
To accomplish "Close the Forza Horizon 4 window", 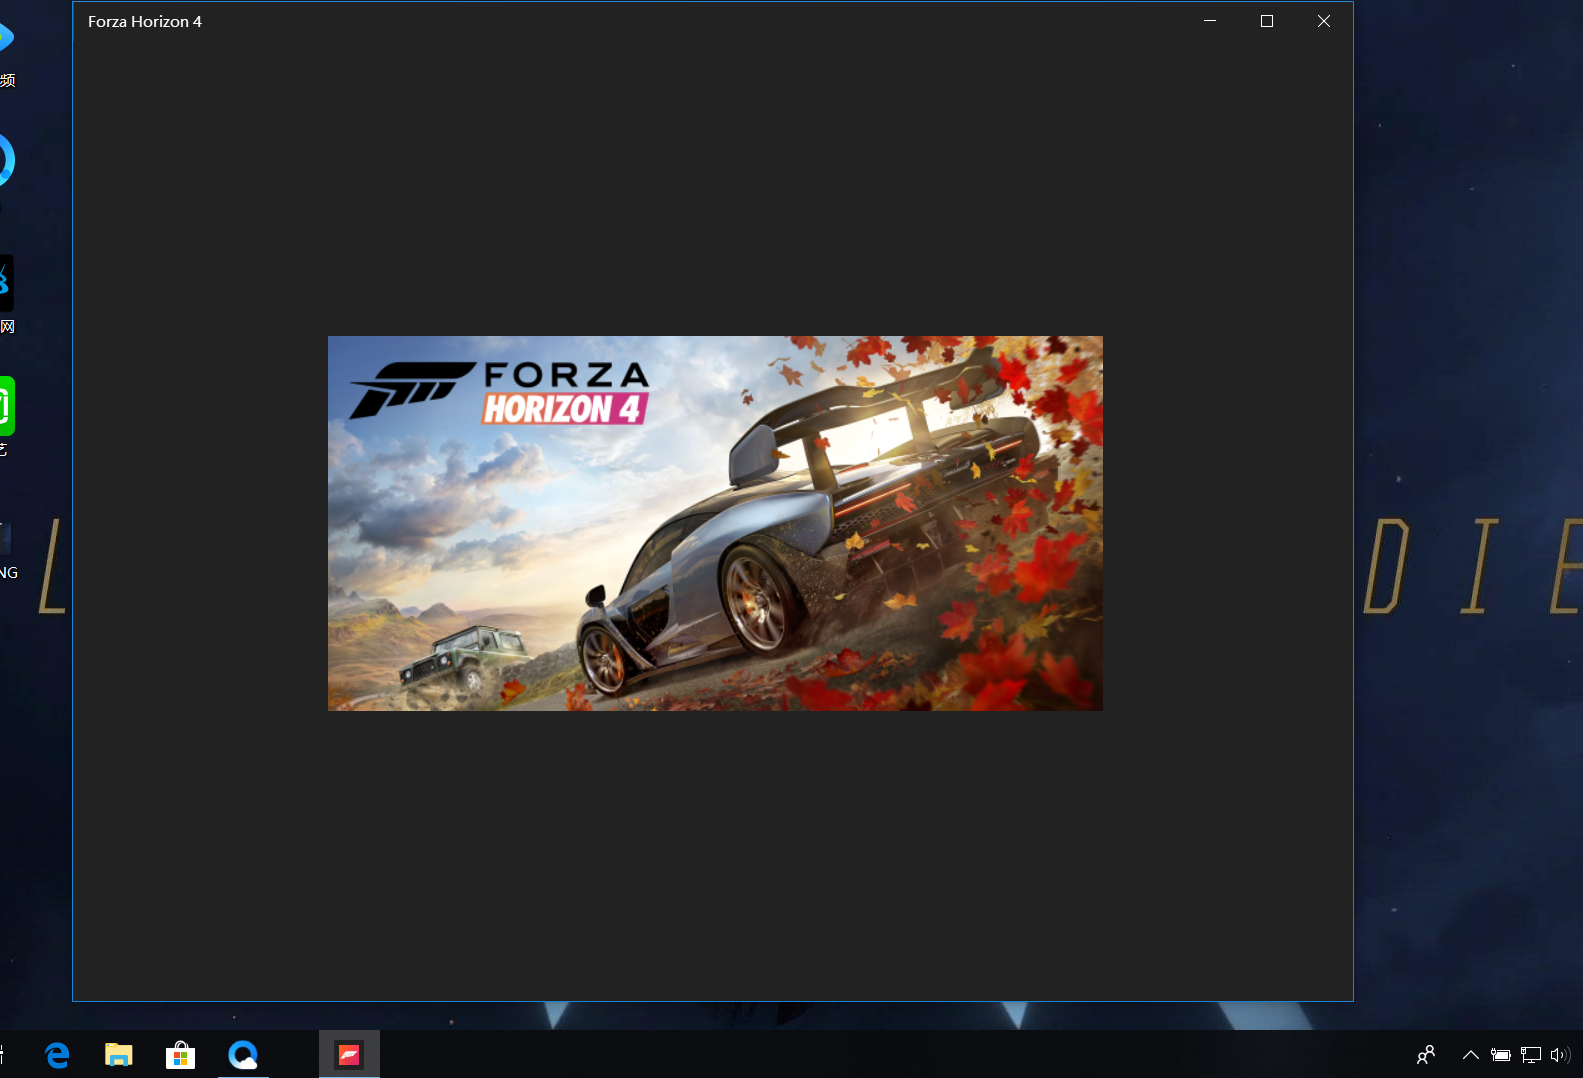I will click(1324, 21).
